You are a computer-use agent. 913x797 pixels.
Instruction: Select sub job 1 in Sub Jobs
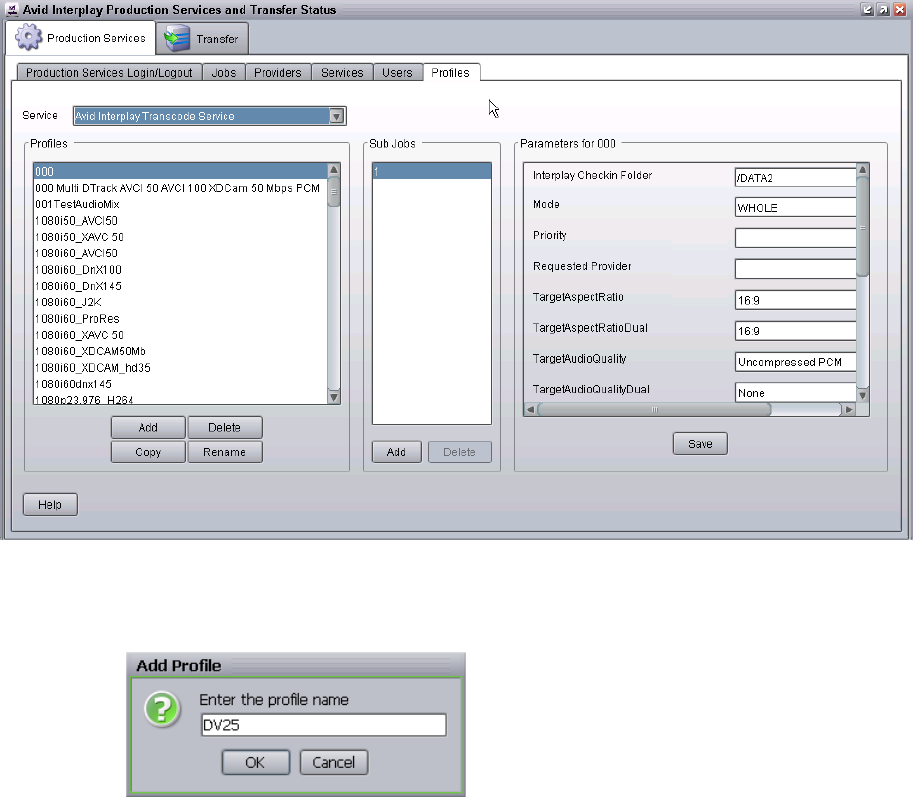click(432, 171)
